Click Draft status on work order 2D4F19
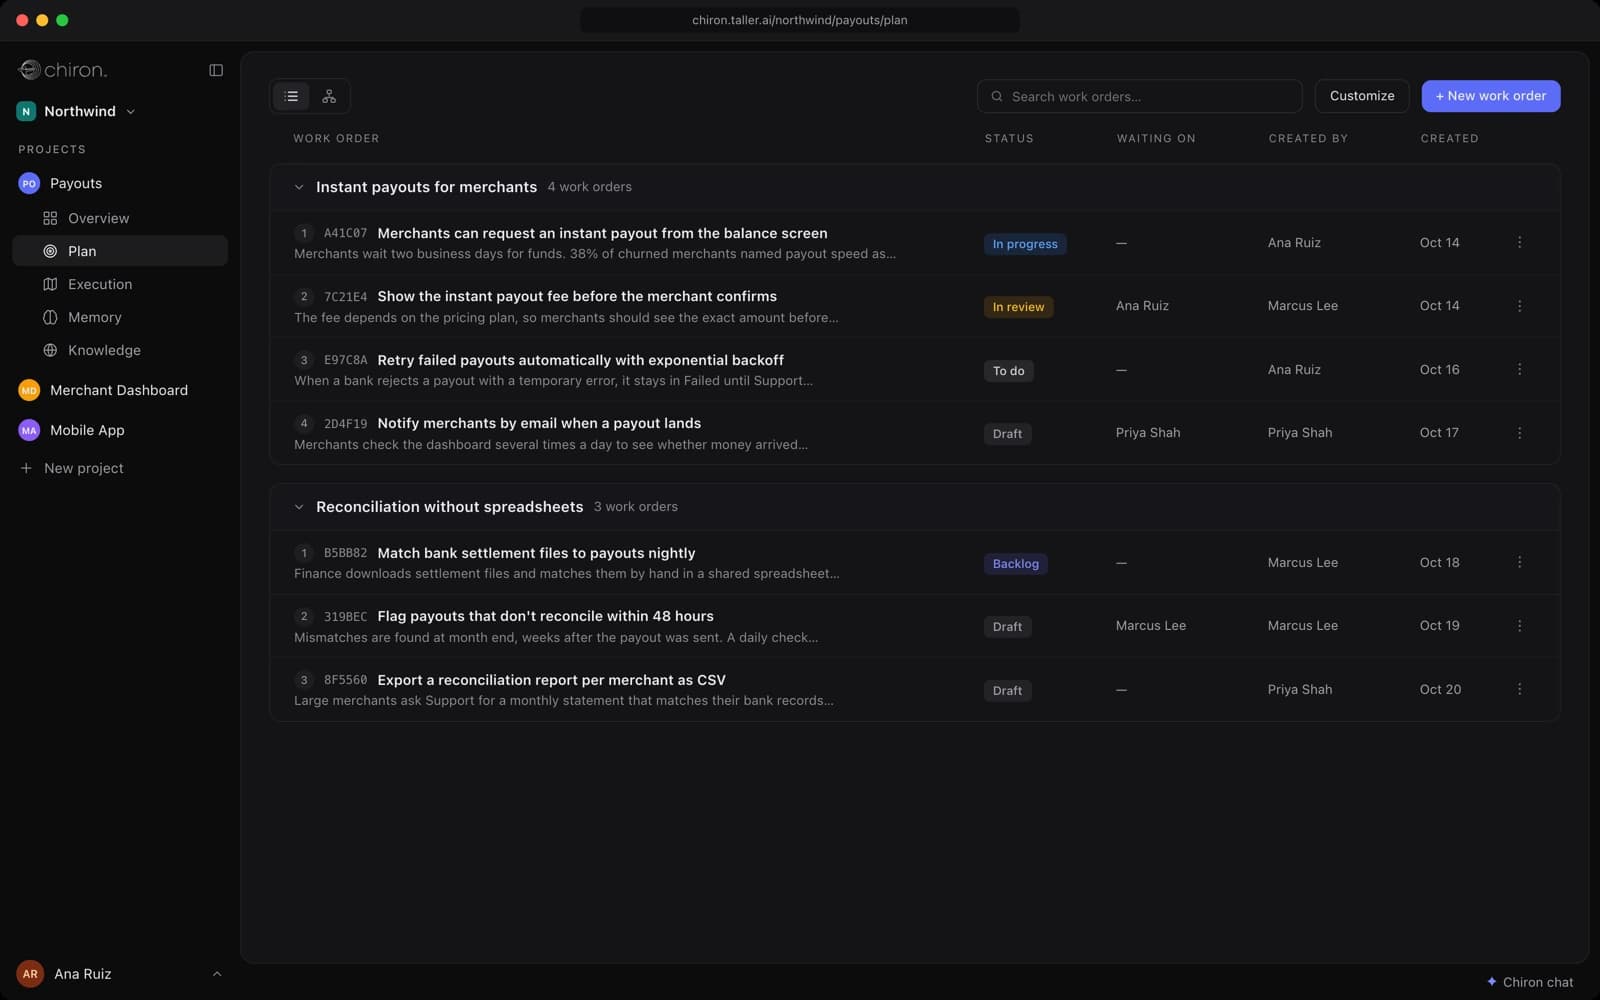The height and width of the screenshot is (1000, 1600). click(1007, 434)
